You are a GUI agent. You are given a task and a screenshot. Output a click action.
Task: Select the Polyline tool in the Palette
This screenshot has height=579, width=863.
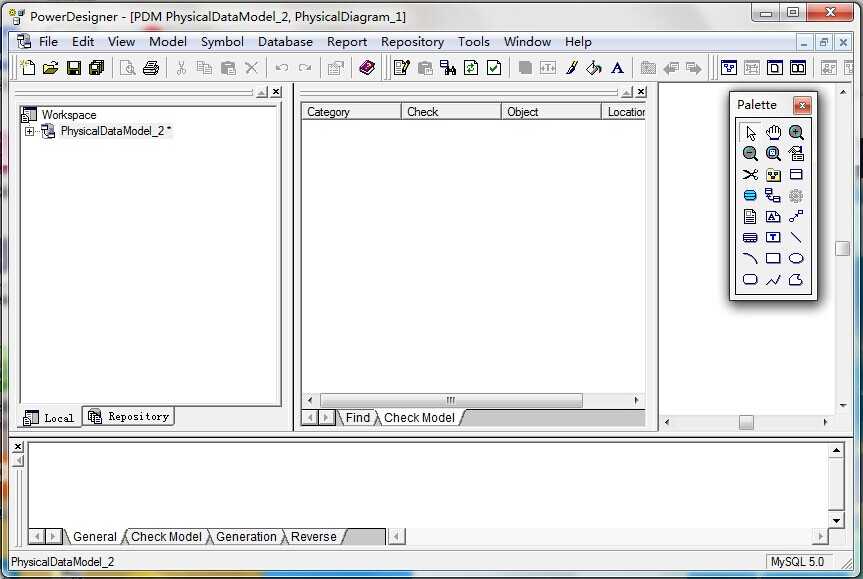tap(773, 279)
